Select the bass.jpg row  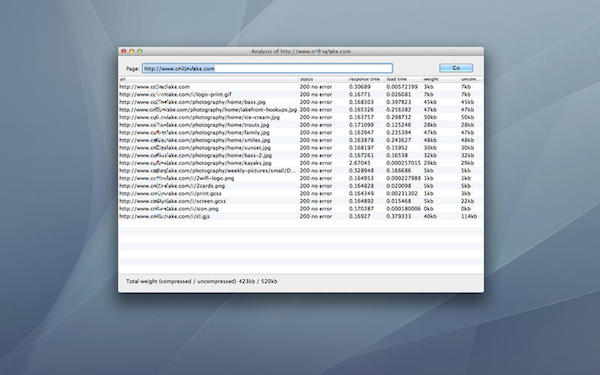coord(300,102)
